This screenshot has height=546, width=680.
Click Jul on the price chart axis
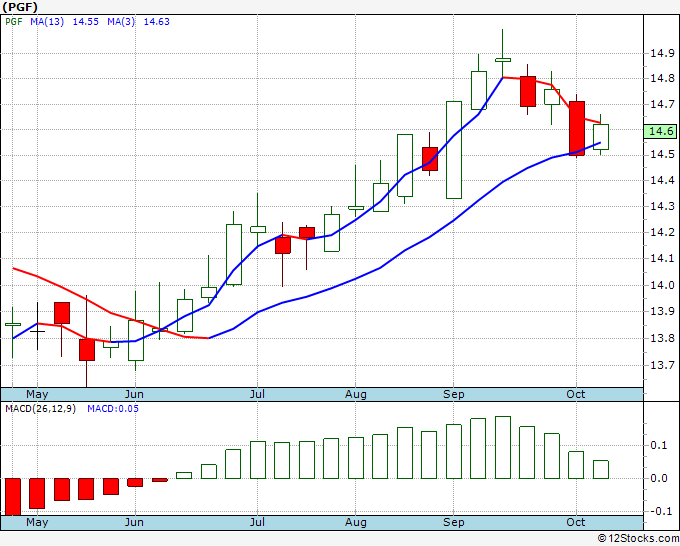pos(257,395)
